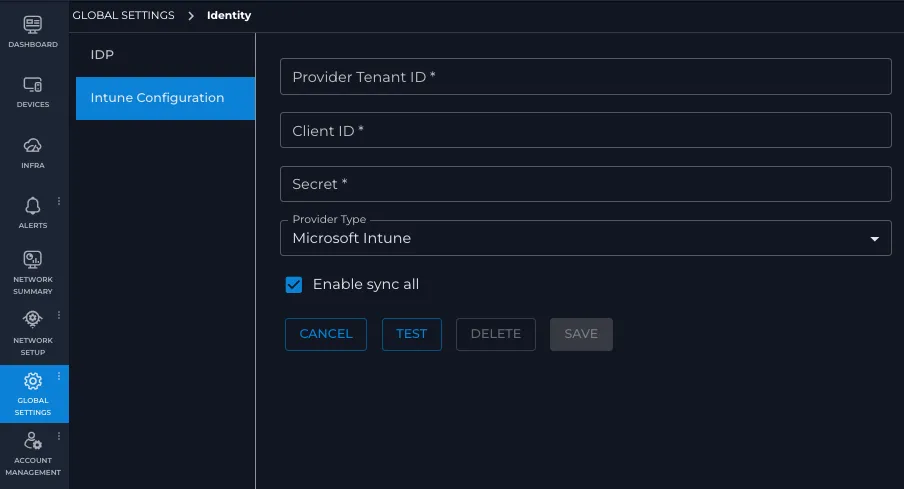904x489 pixels.
Task: Select the Network Summary icon
Action: tap(32, 260)
